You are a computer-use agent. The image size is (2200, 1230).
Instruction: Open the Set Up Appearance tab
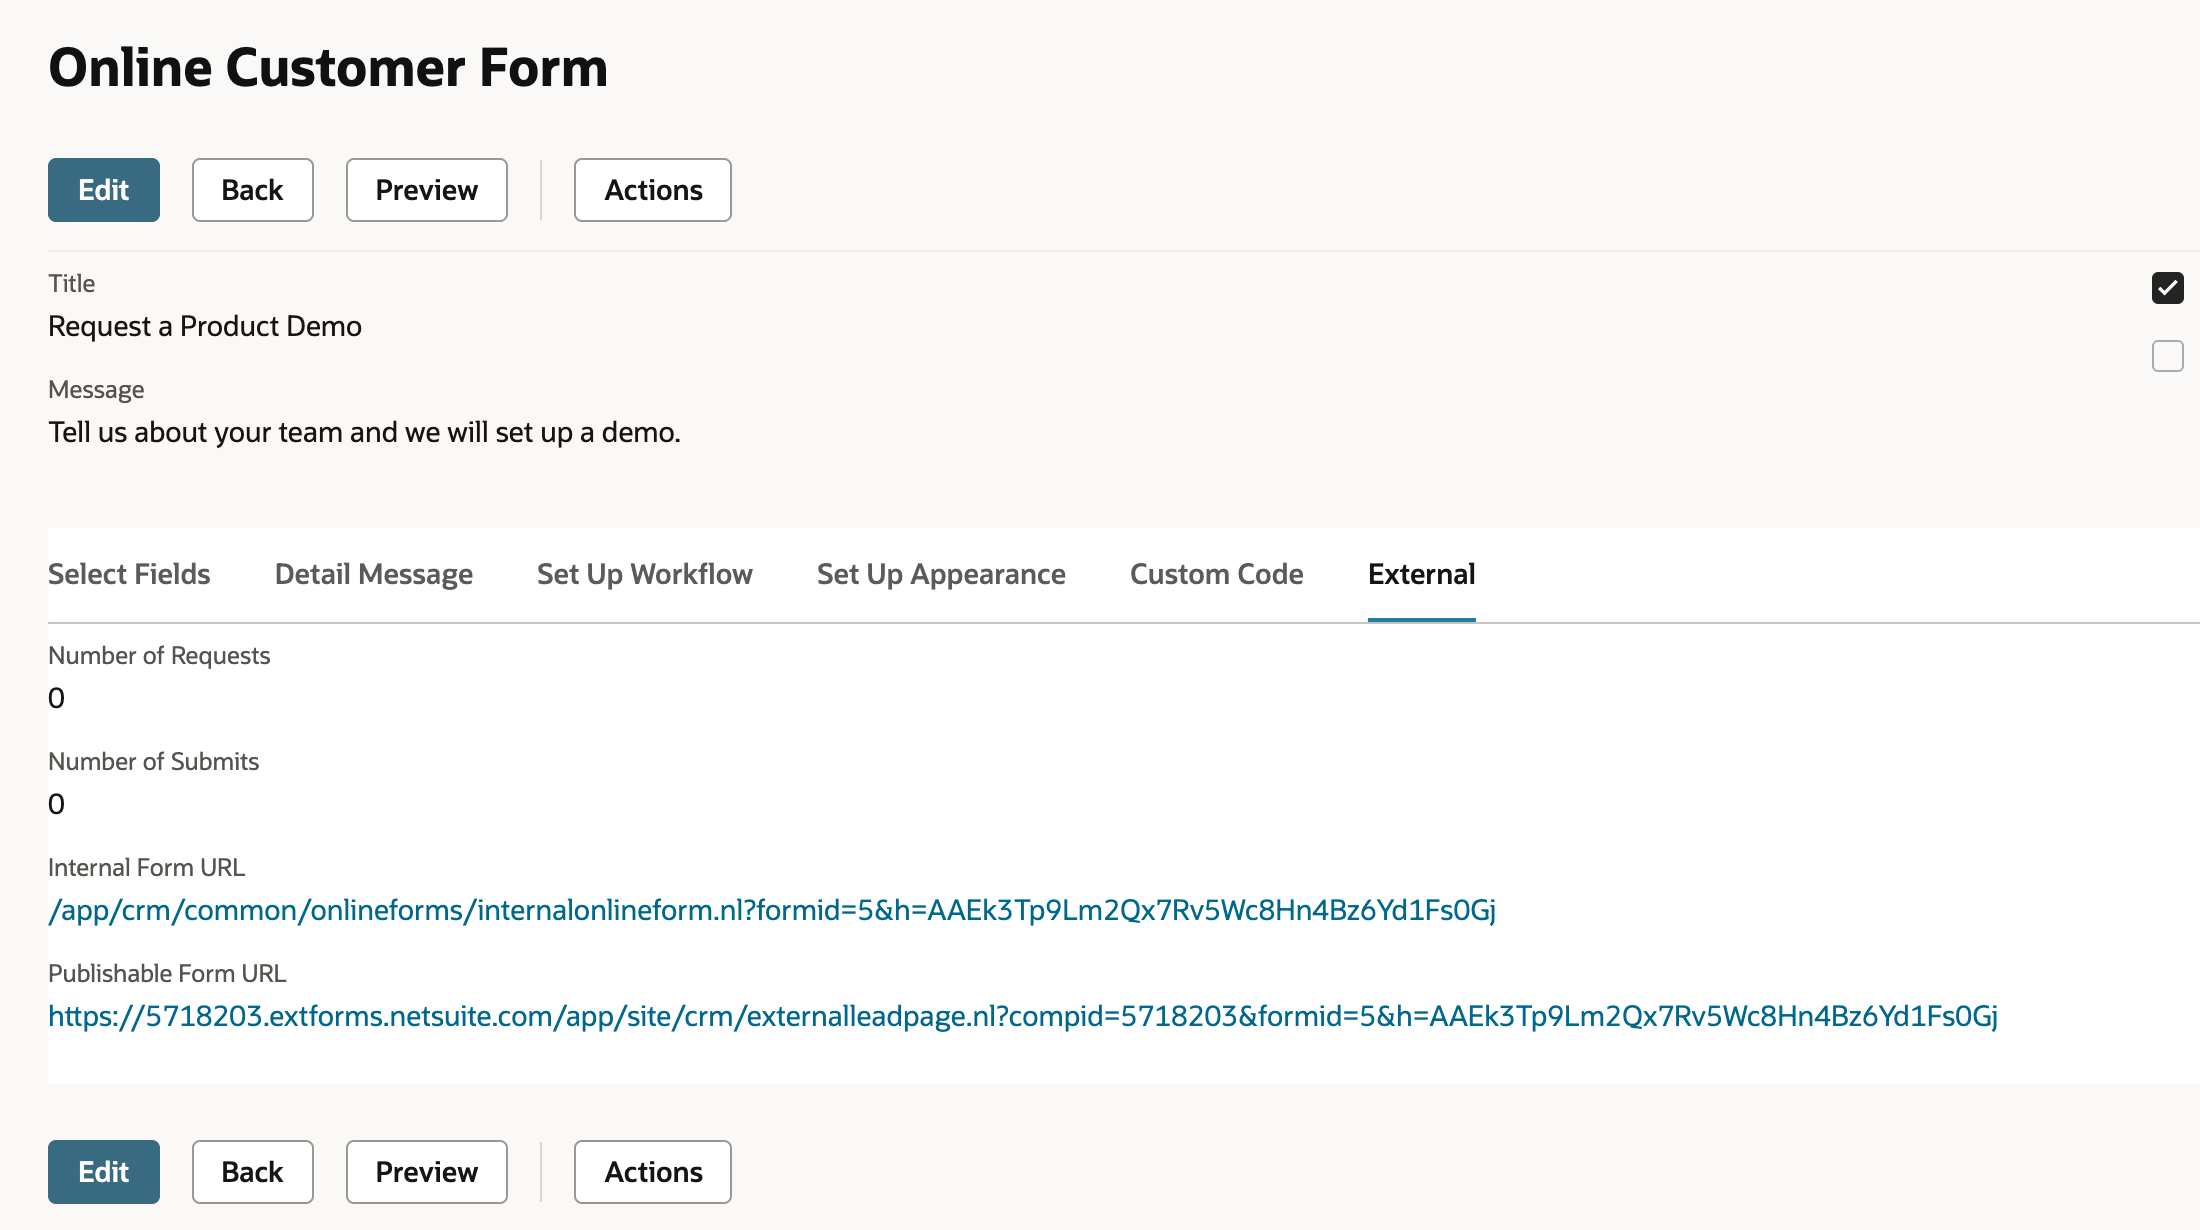click(x=941, y=574)
